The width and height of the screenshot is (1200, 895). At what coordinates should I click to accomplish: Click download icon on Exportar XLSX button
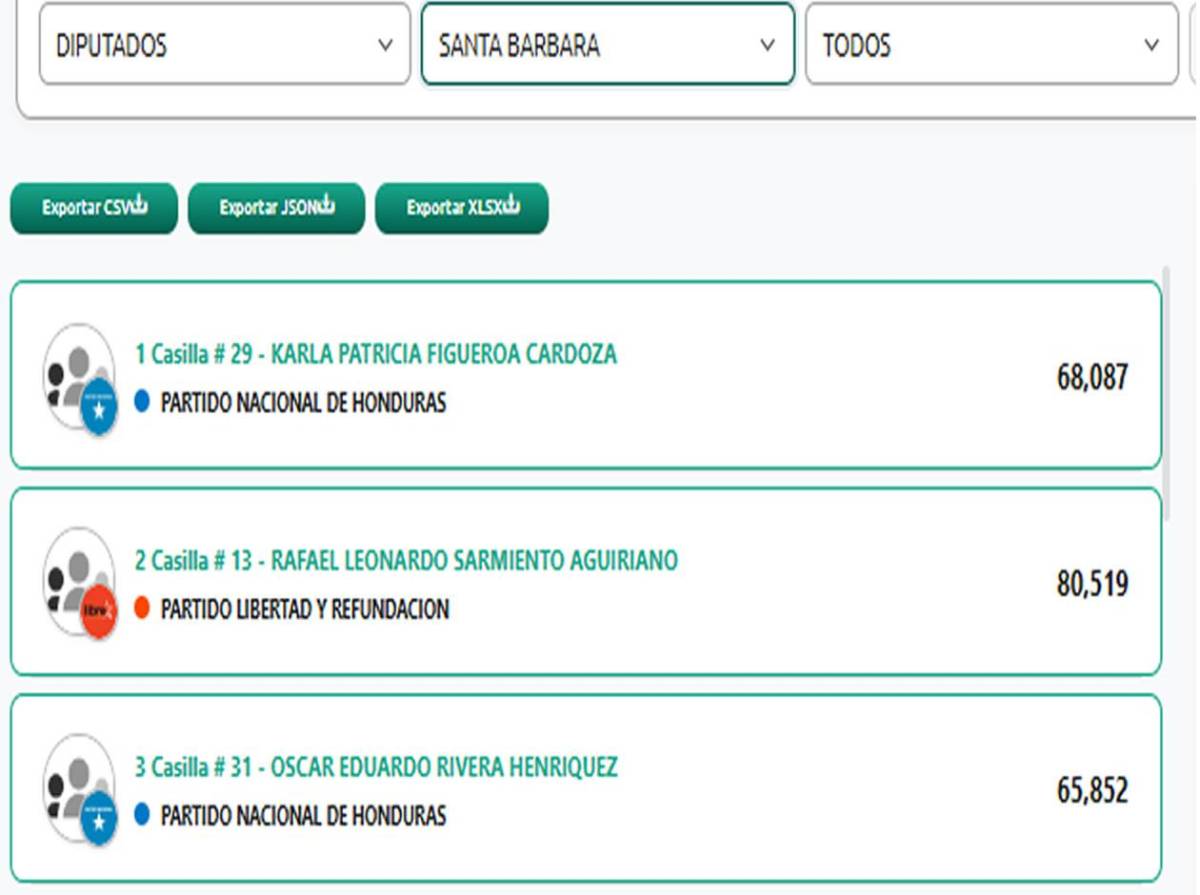pyautogui.click(x=511, y=207)
